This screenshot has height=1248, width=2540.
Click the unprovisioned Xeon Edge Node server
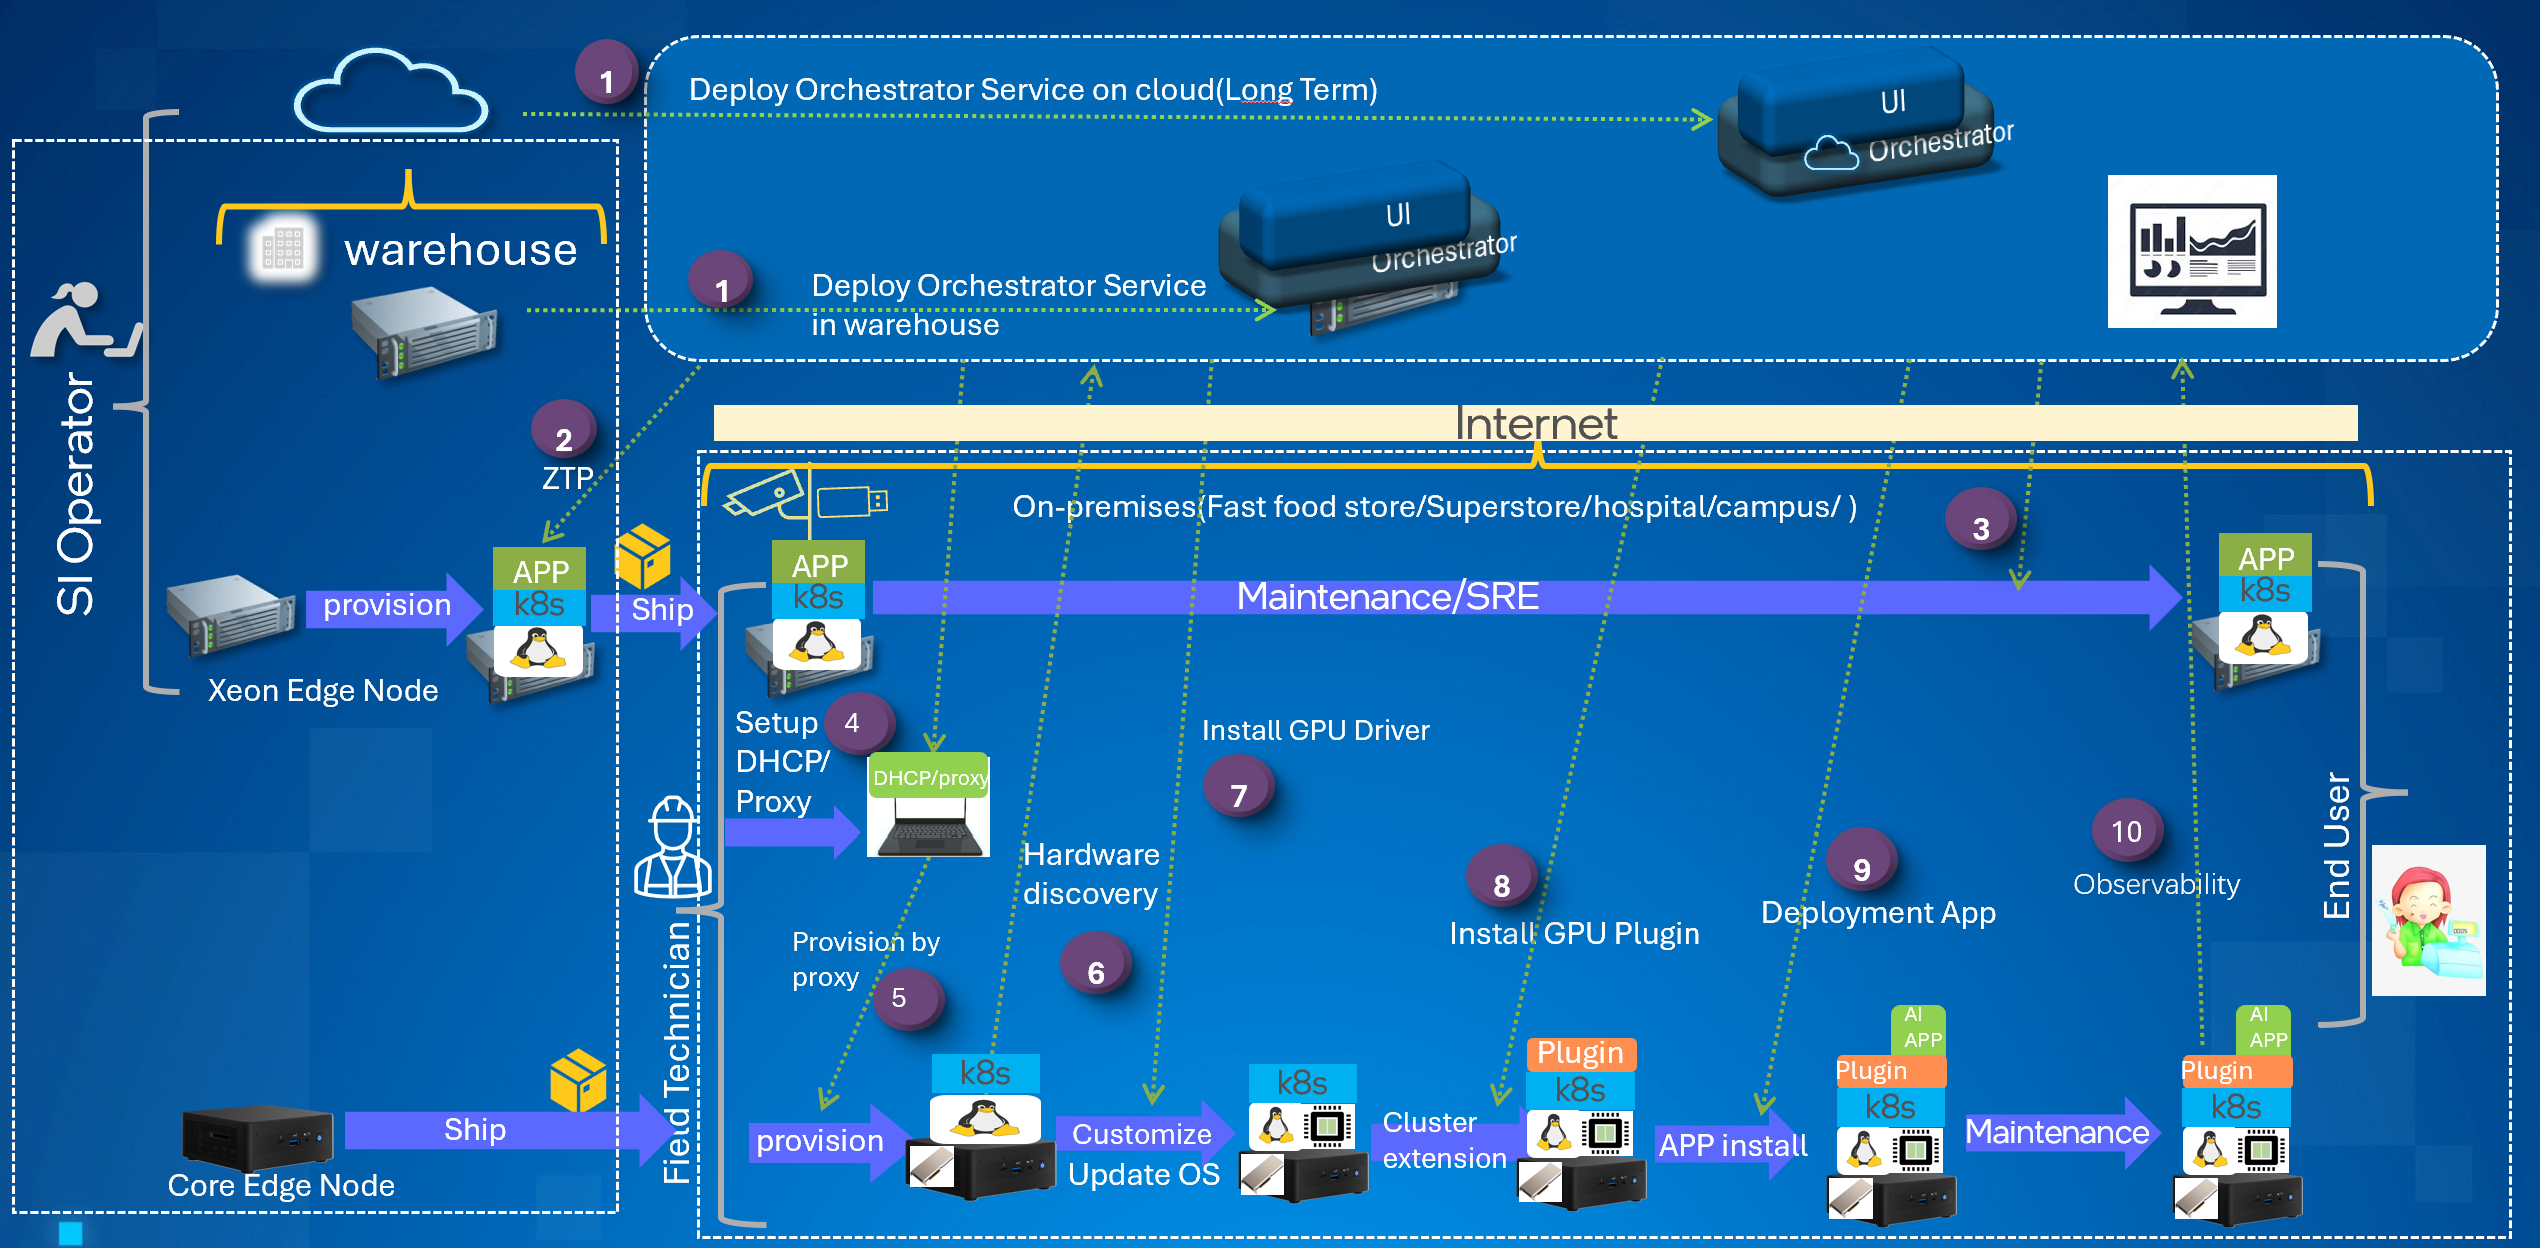point(231,614)
